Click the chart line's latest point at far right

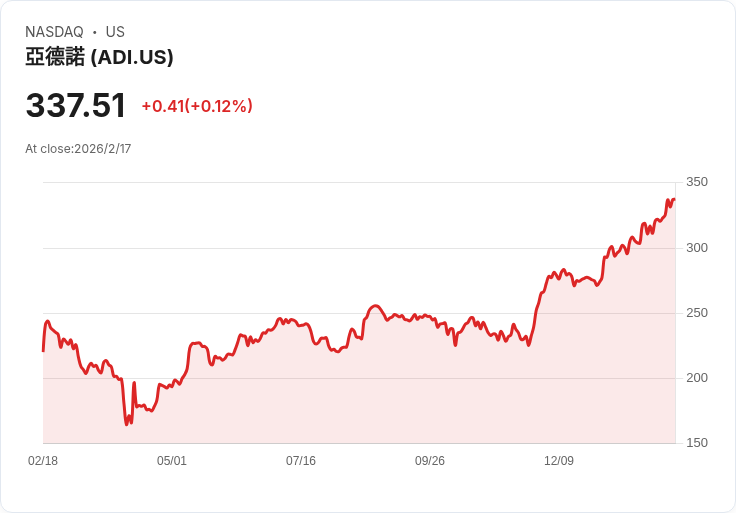click(674, 199)
